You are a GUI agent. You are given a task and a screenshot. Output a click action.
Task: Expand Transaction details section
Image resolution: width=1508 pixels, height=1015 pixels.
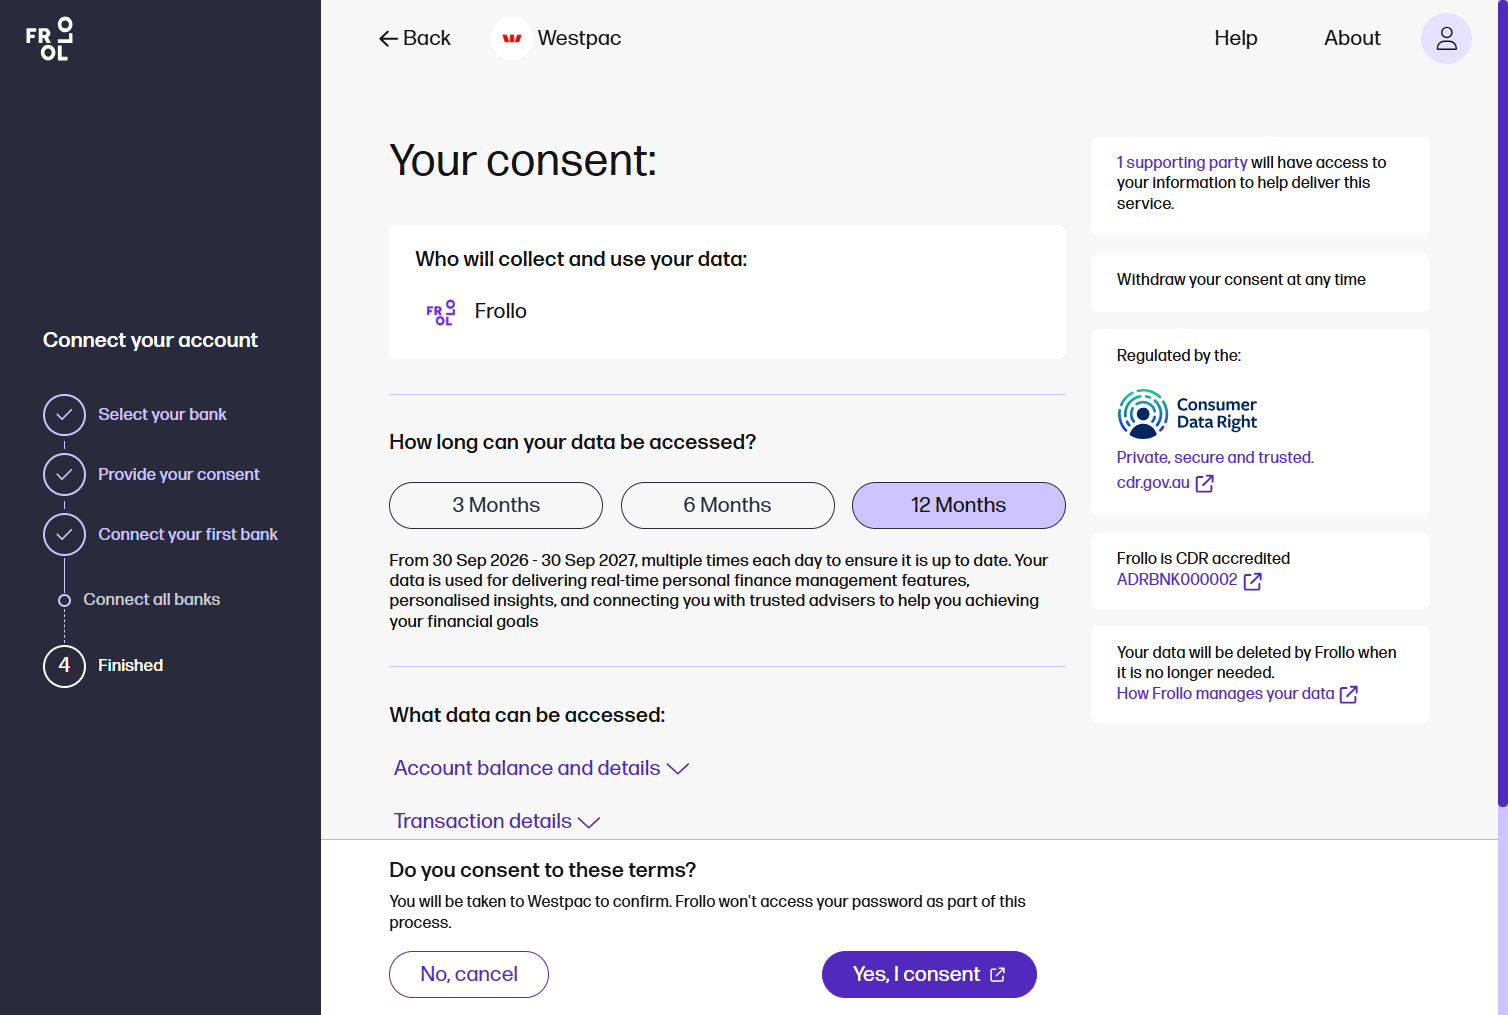coord(497,821)
